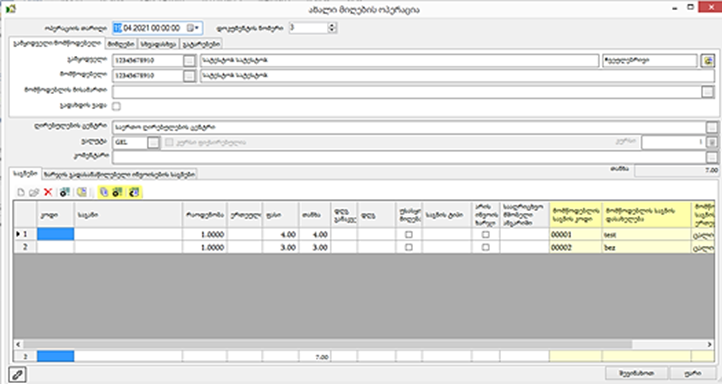
Task: Open the operation date calendar dropdown
Action: click(193, 28)
